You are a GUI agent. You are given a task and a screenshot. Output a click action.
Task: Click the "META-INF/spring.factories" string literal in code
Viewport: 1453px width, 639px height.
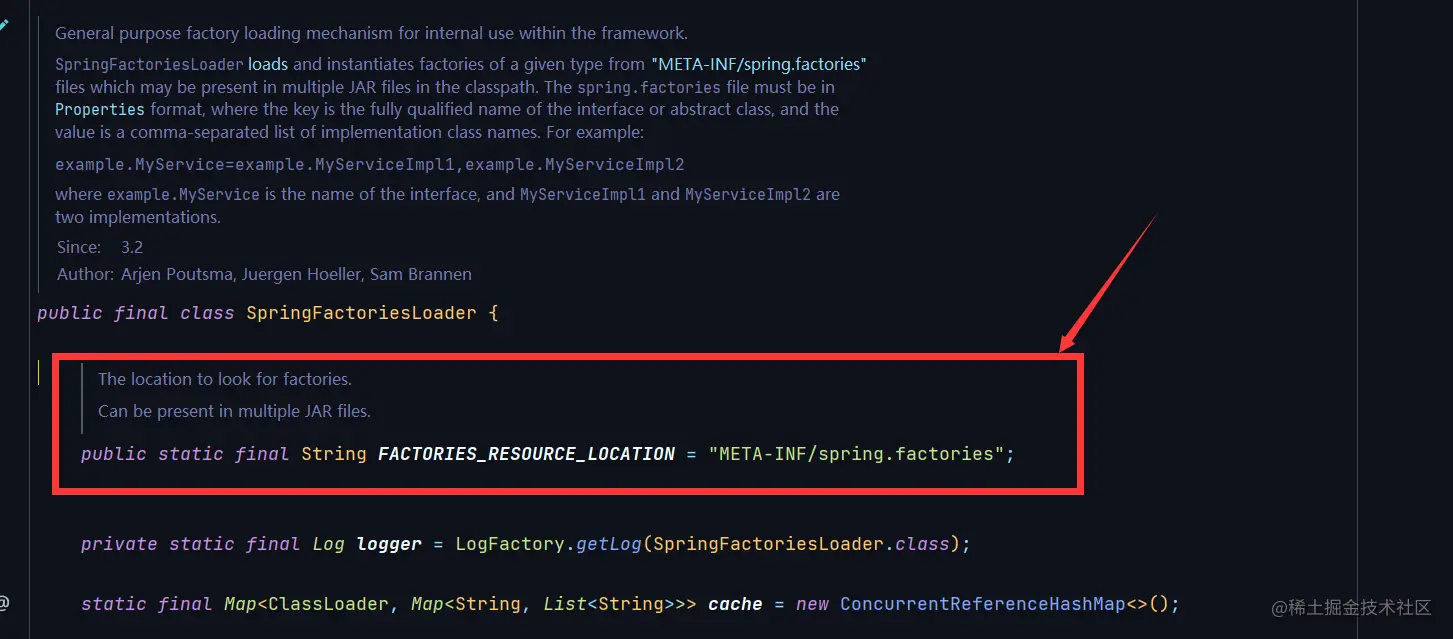[856, 454]
